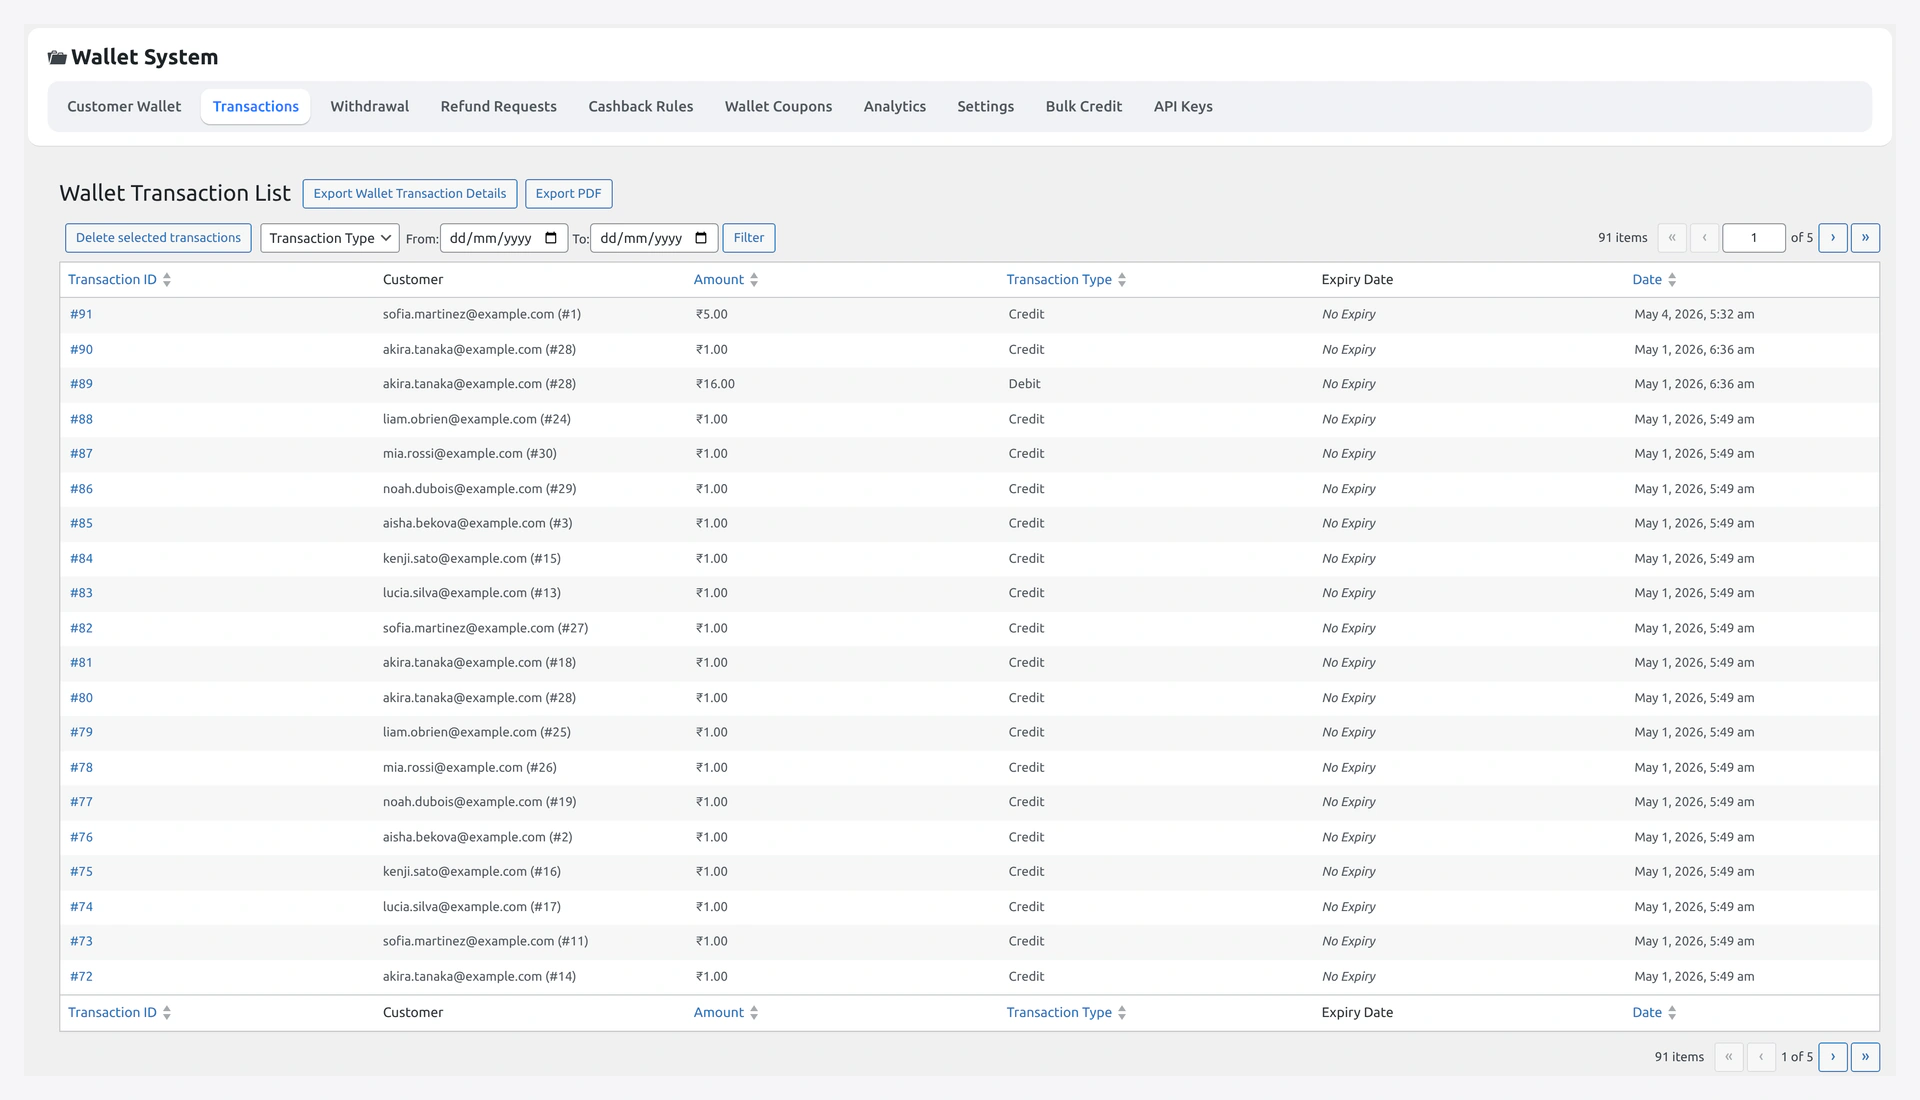Open transaction #78 link
The height and width of the screenshot is (1100, 1920).
tap(81, 768)
